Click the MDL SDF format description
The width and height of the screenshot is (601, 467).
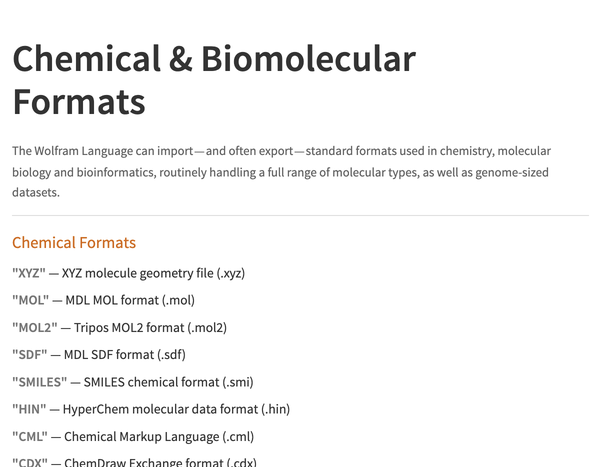point(125,354)
